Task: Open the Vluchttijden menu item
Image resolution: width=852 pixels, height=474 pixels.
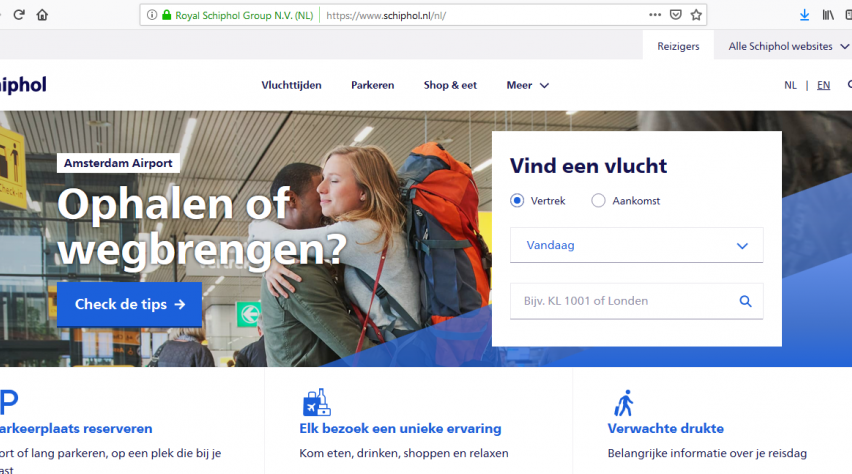Action: (x=291, y=86)
